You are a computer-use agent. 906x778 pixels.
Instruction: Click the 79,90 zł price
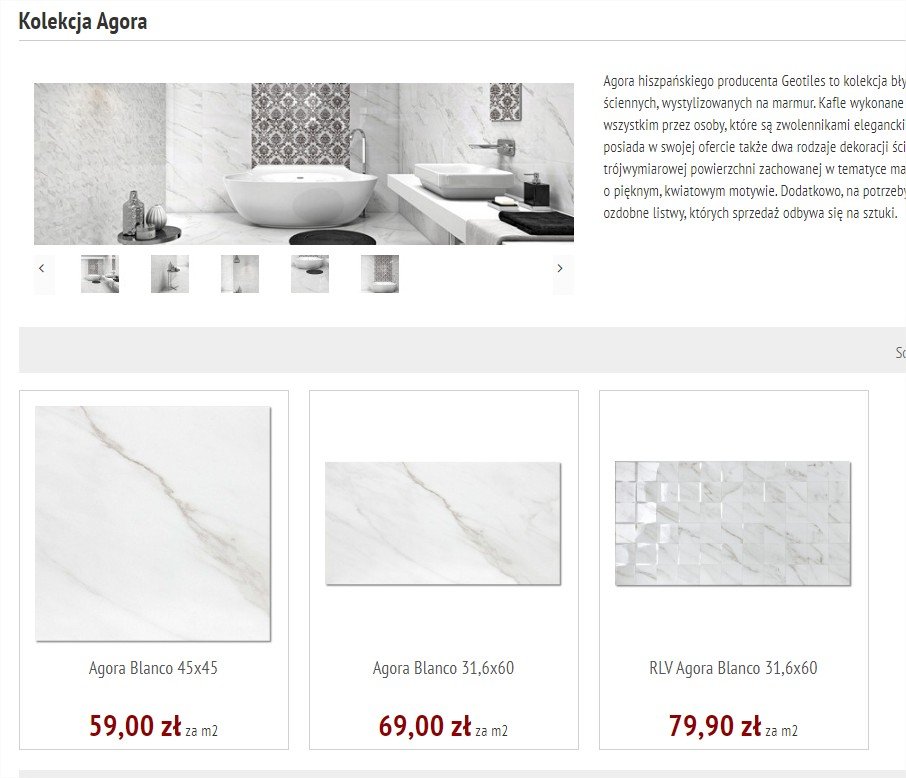coord(715,726)
